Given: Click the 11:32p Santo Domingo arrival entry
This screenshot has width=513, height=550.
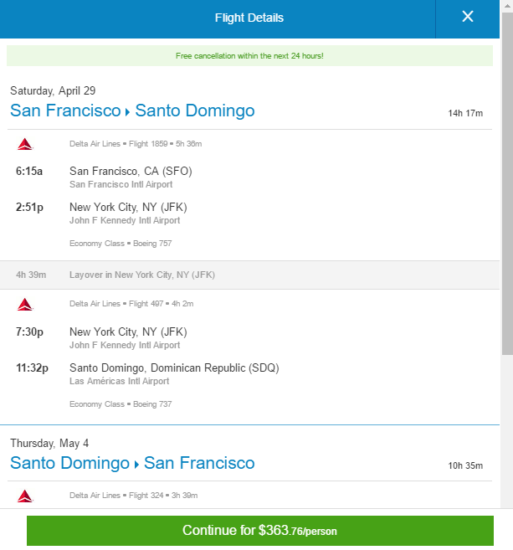Looking at the screenshot, I should [148, 374].
